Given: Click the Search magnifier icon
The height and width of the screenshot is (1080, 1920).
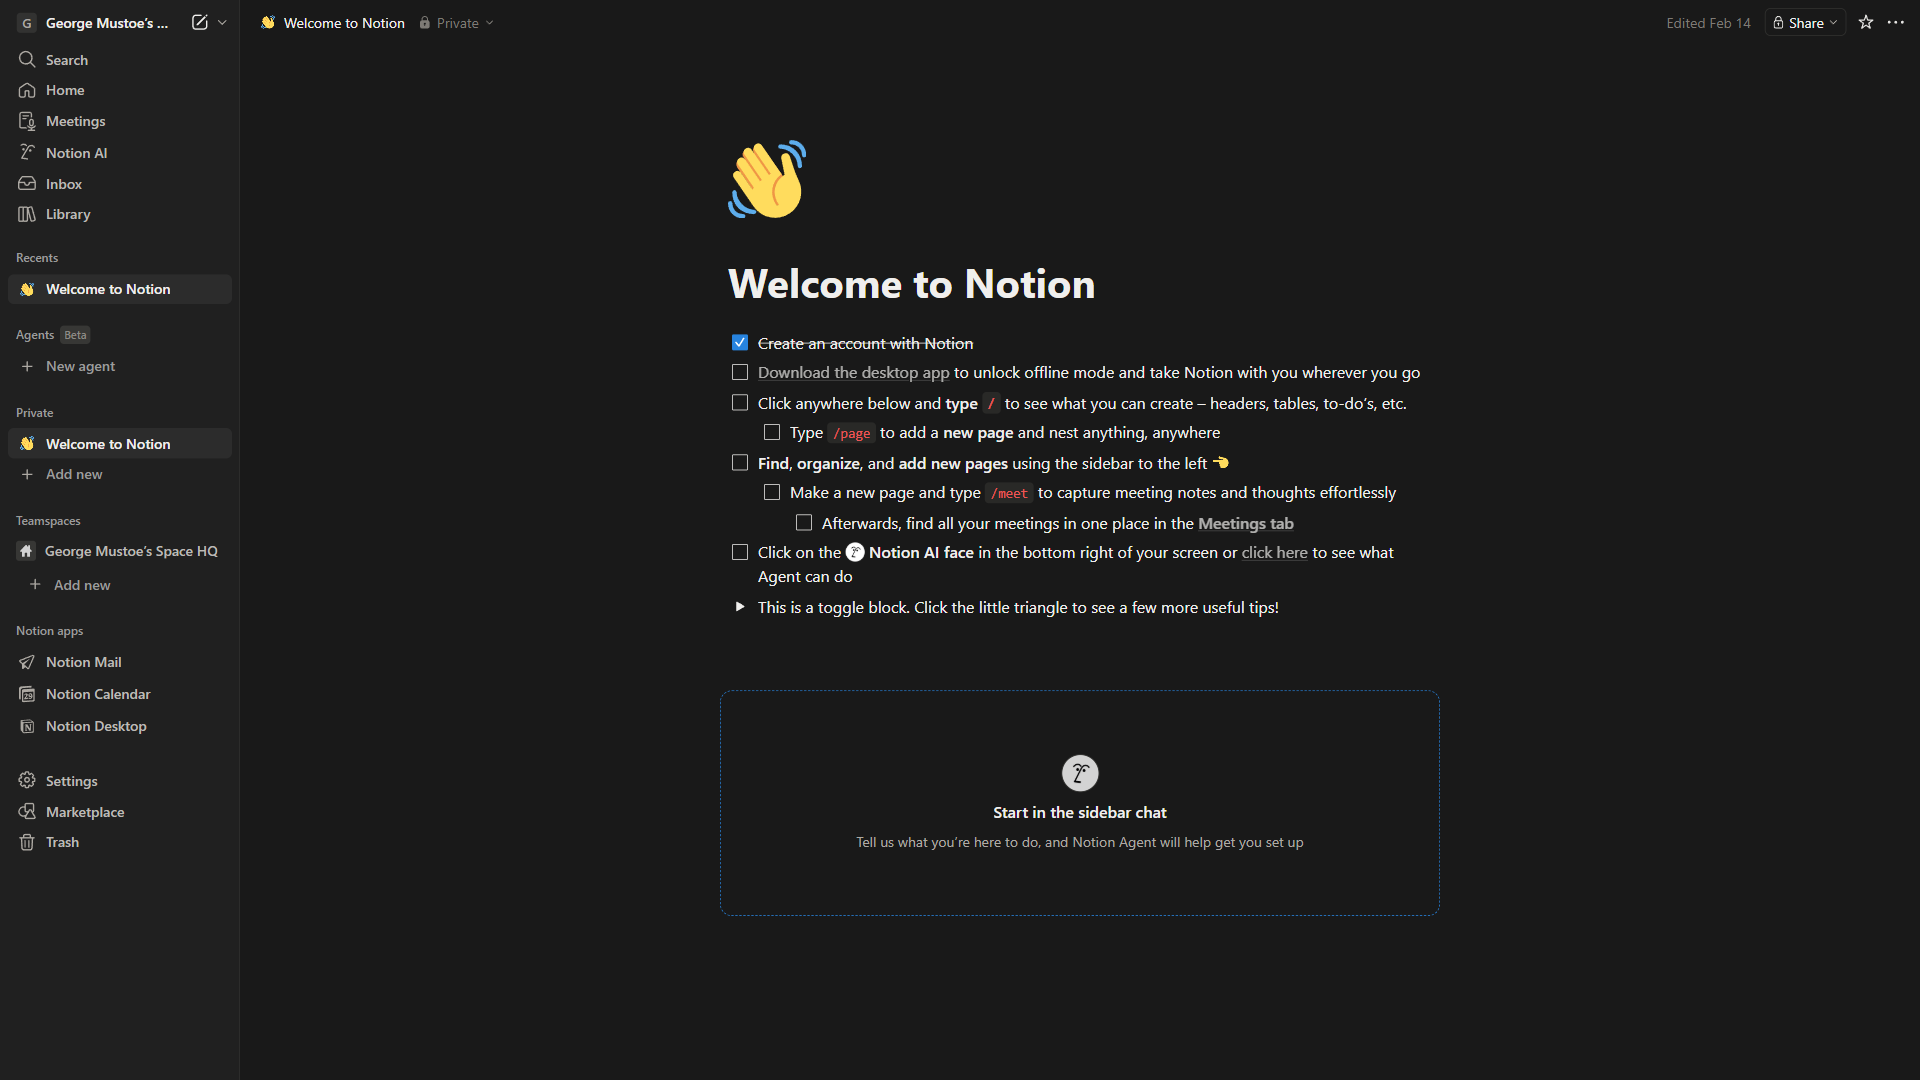Looking at the screenshot, I should [27, 60].
